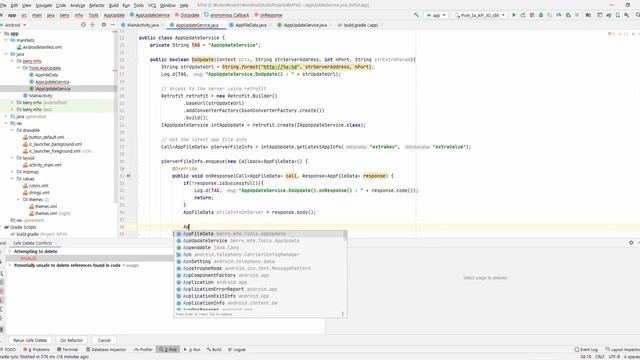Open the app run configuration dropdown

436,15
